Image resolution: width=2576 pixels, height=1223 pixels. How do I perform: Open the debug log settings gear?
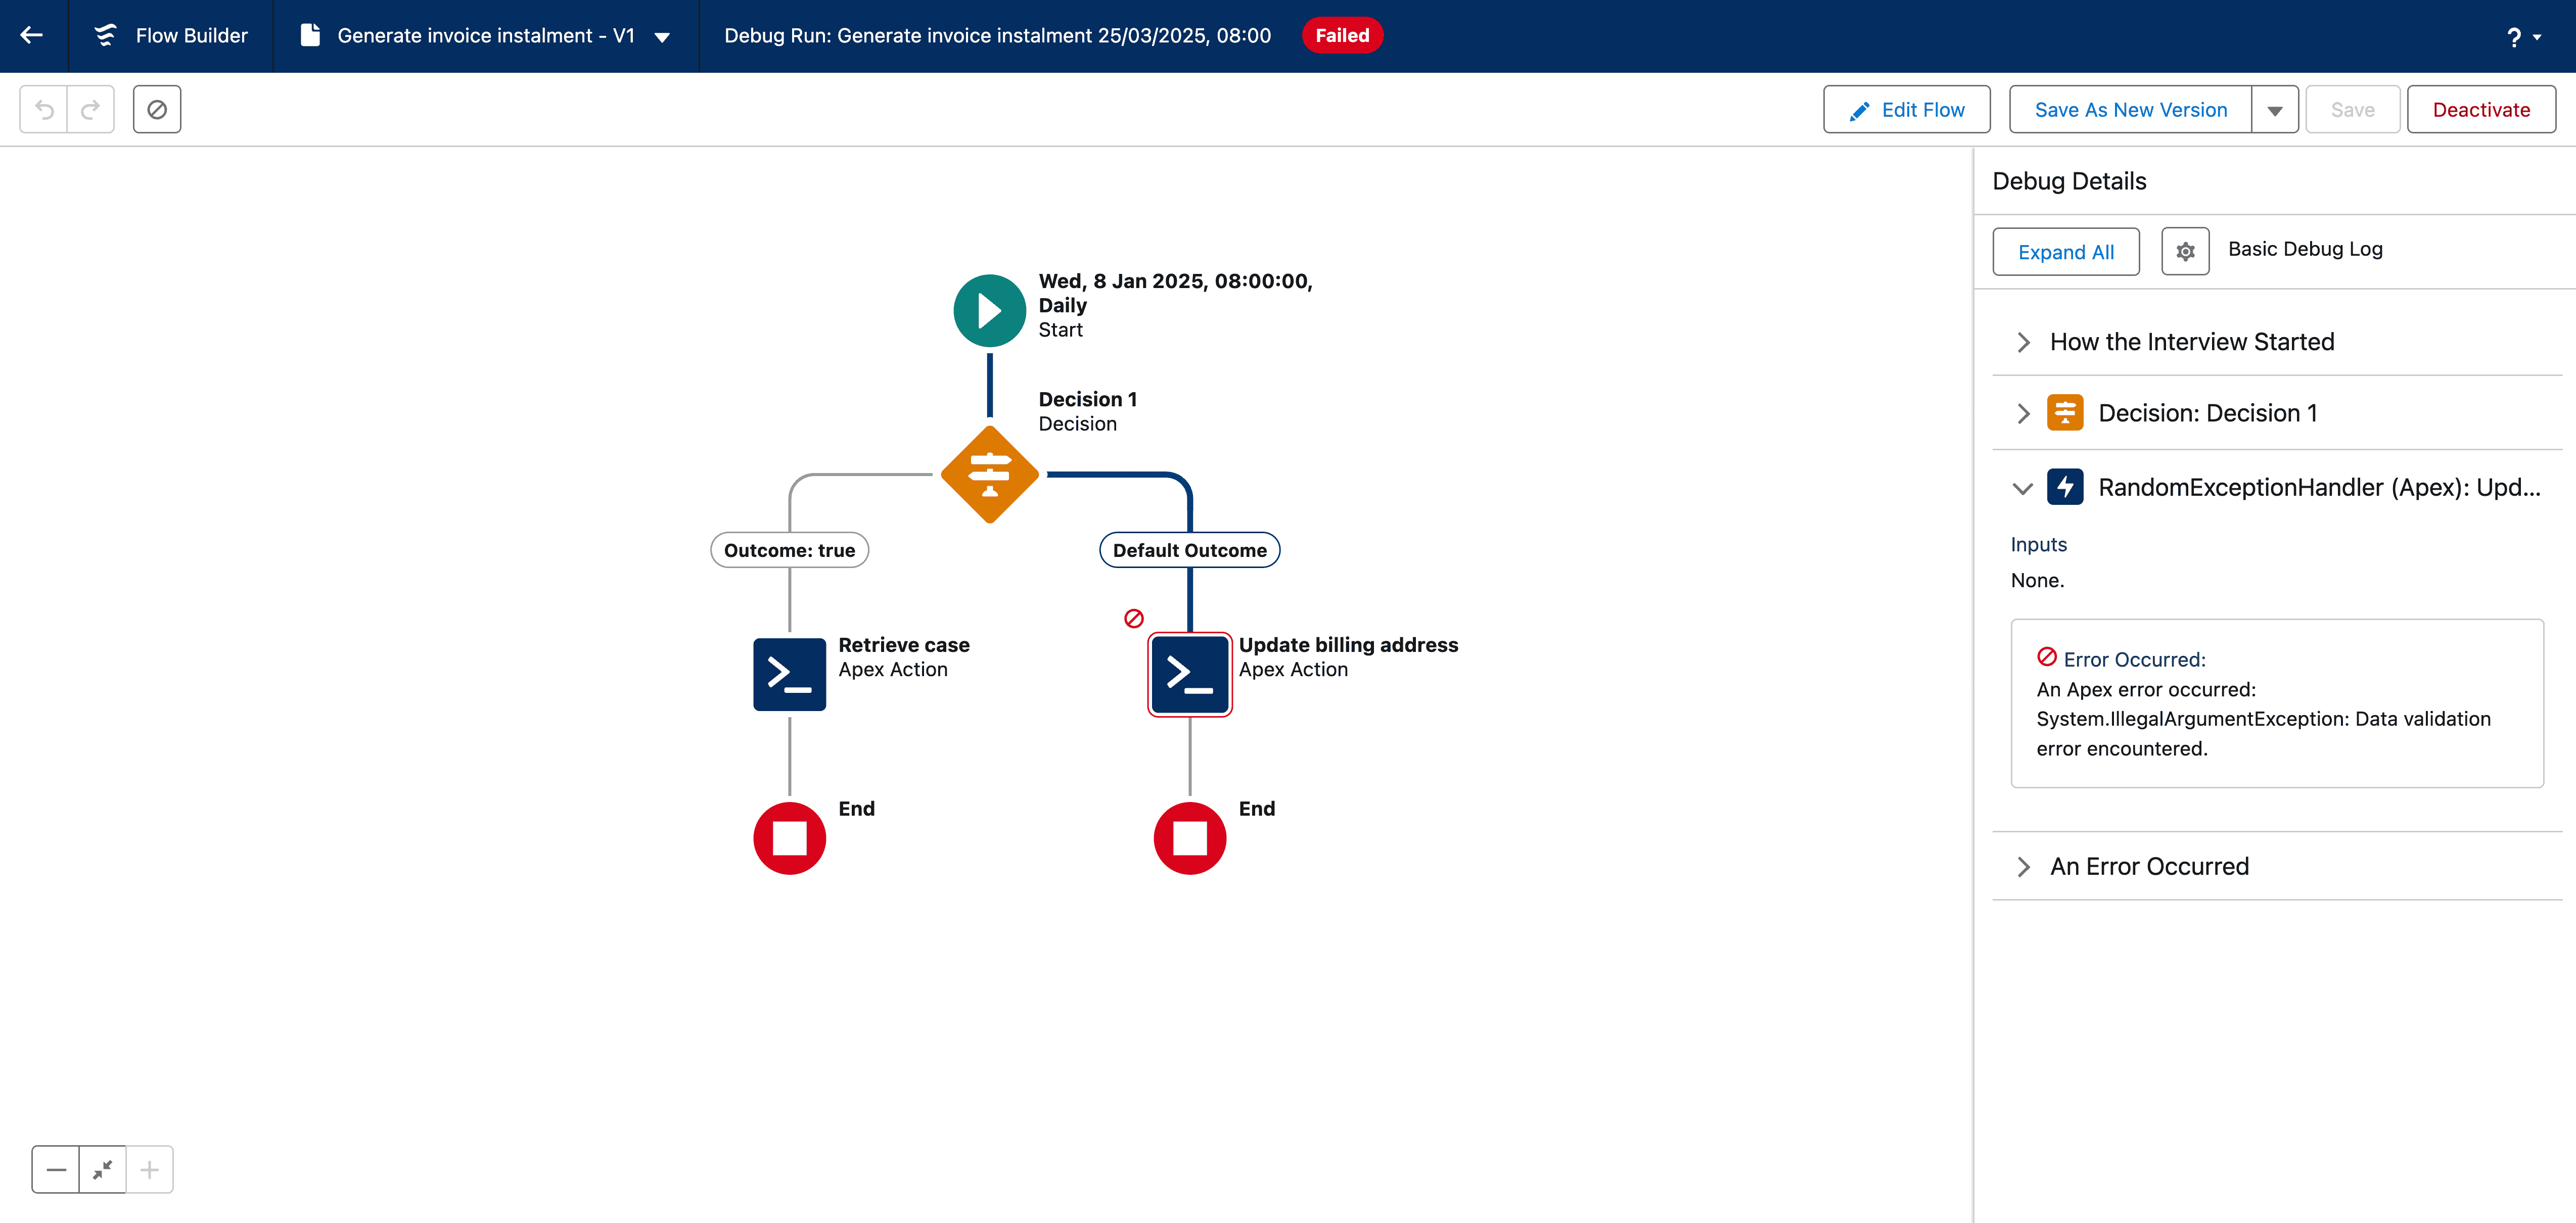(x=2185, y=251)
